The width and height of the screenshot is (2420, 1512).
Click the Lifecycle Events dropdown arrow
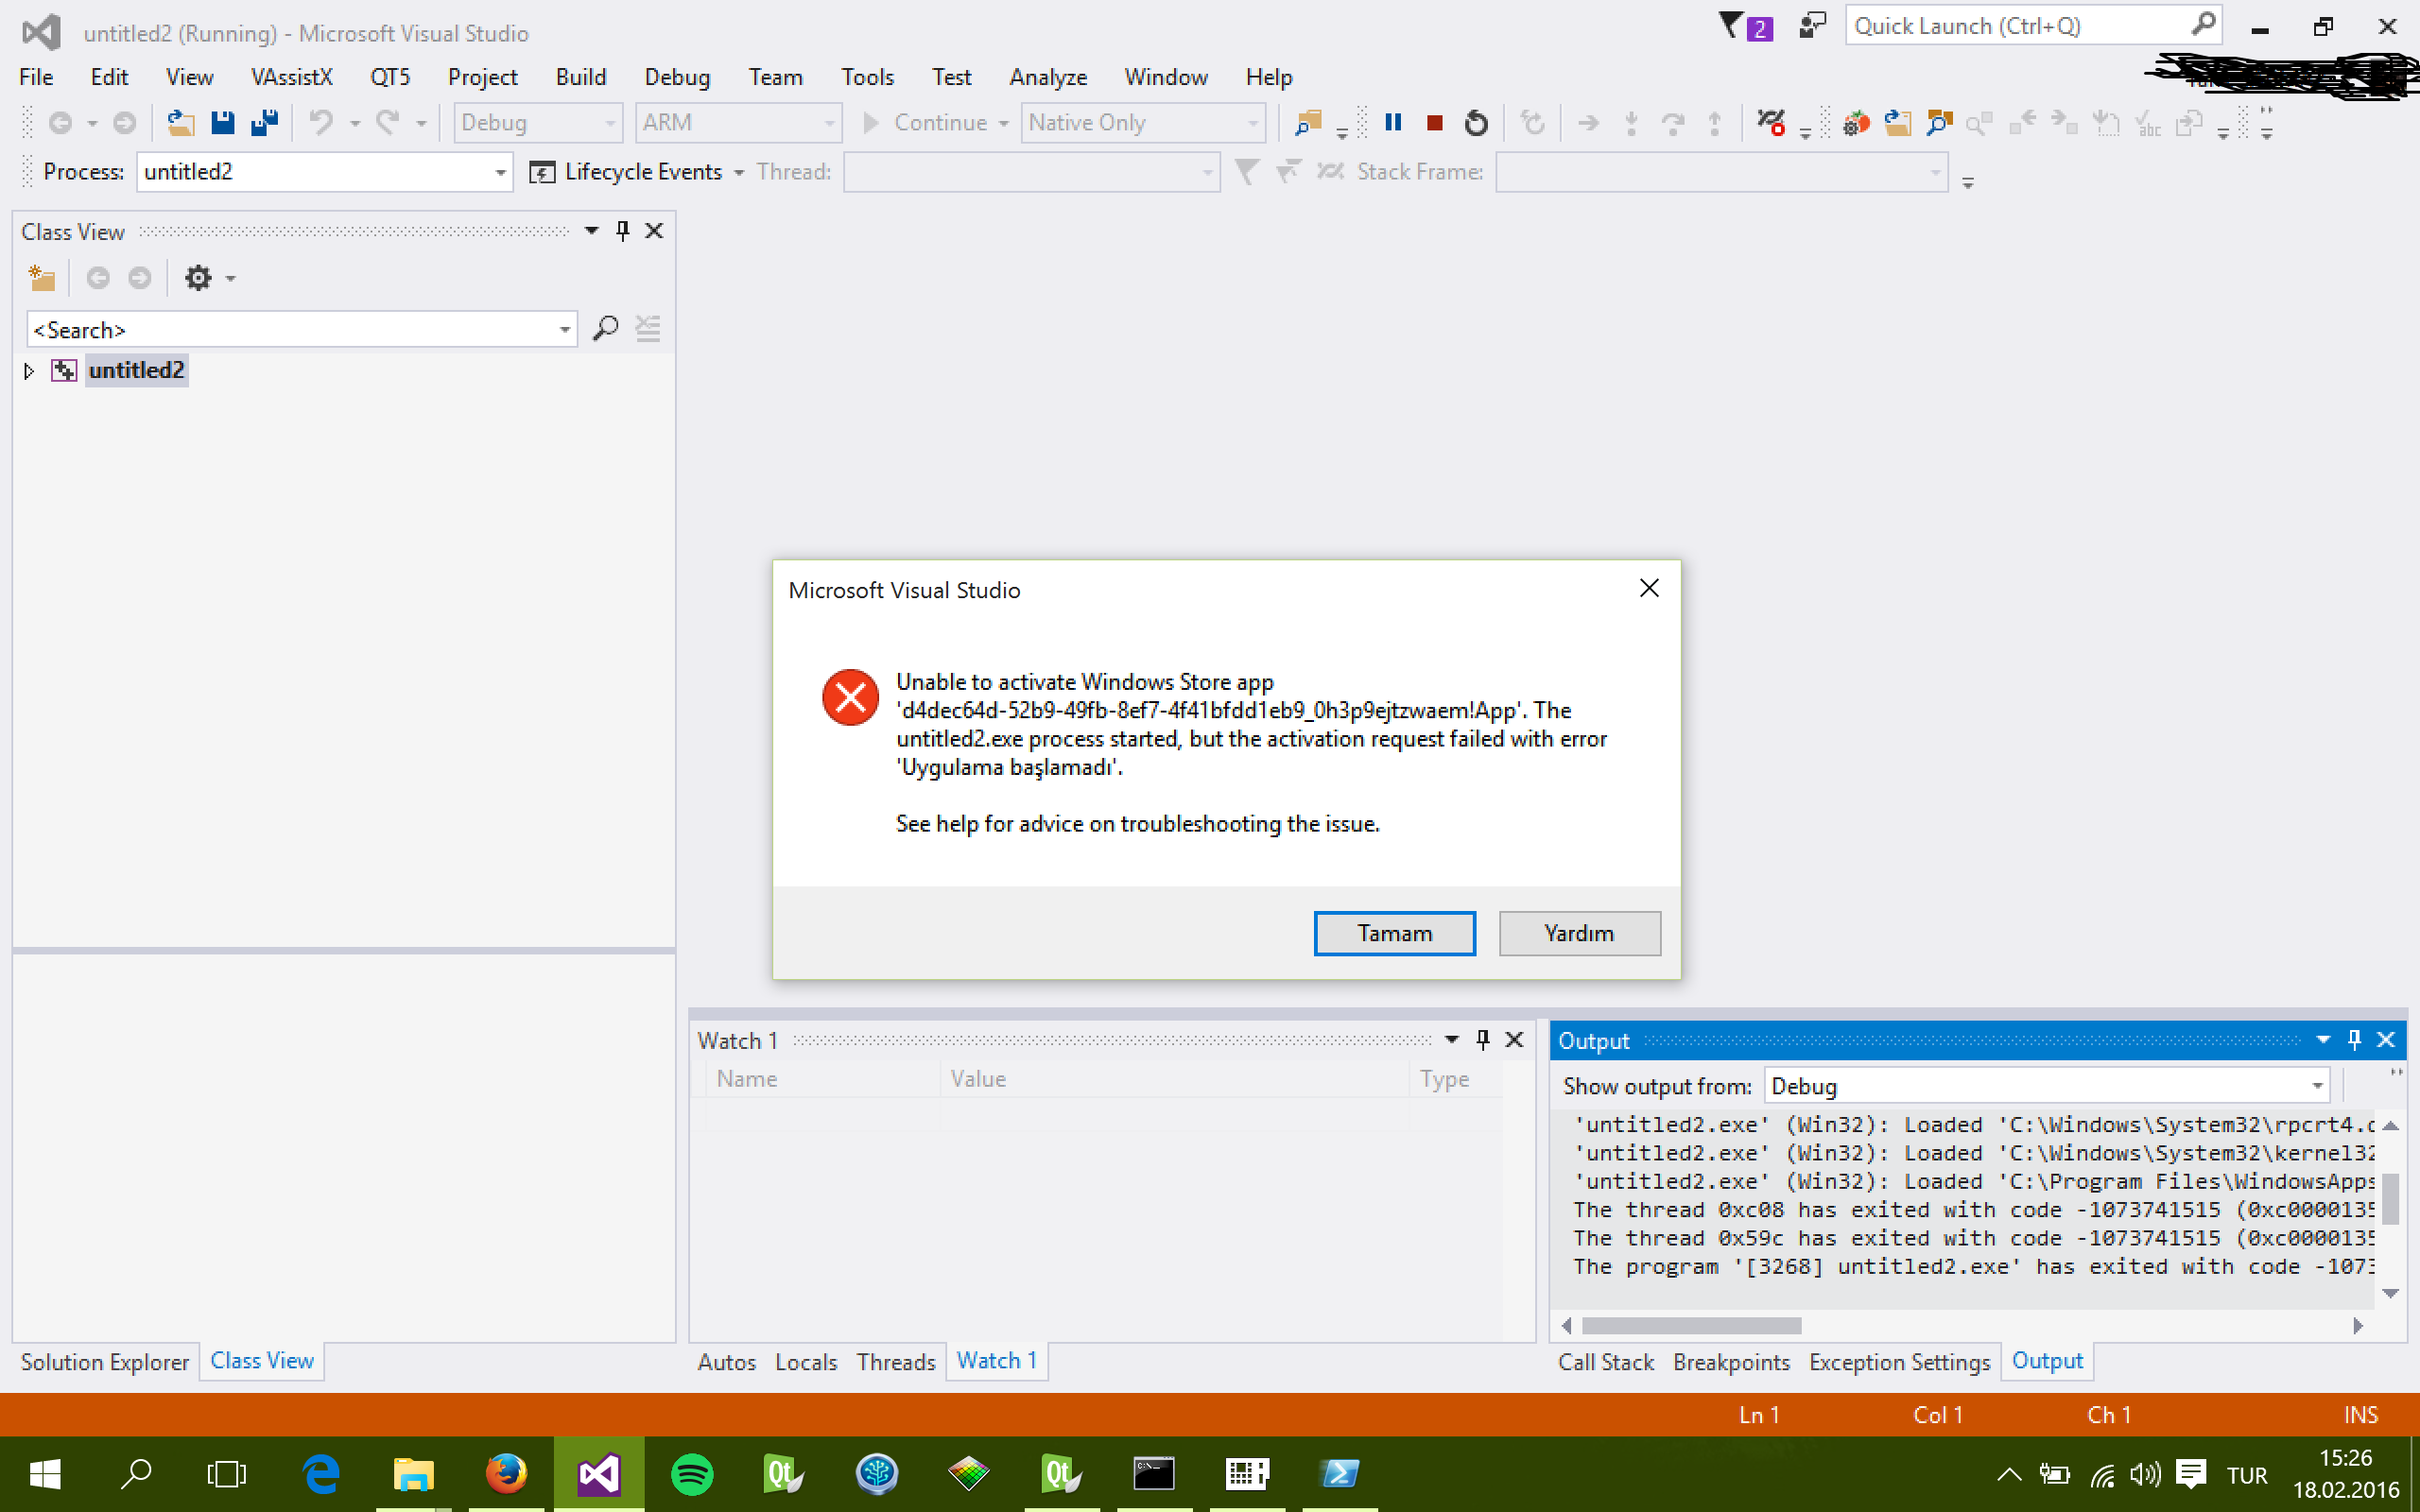[739, 173]
